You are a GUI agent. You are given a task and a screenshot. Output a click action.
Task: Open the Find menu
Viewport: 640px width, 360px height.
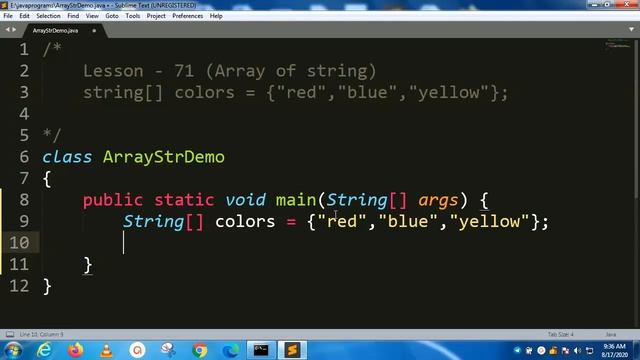tap(73, 16)
